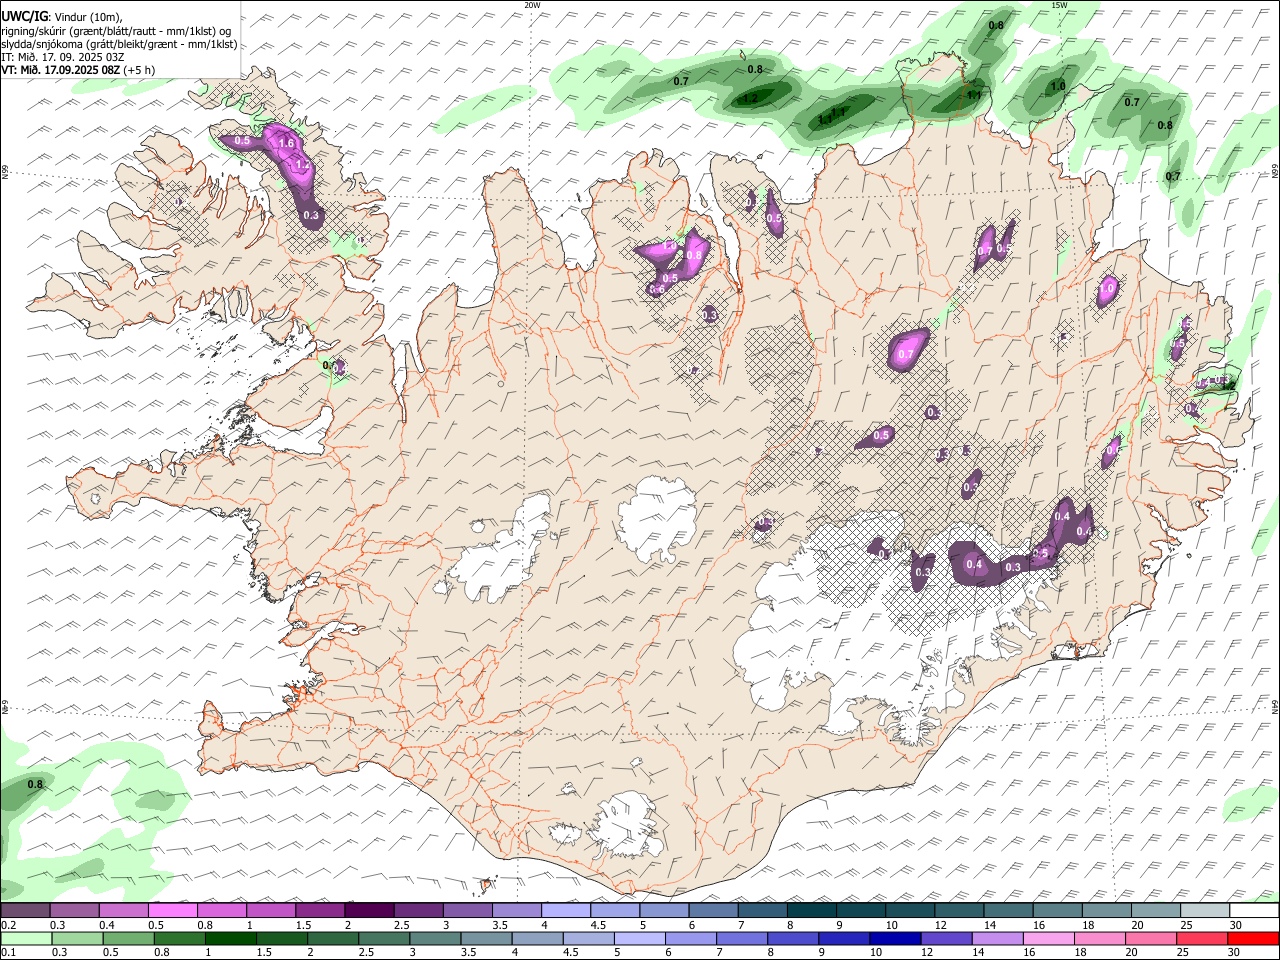Click the green '1.0' rain value in the northeast
The width and height of the screenshot is (1280, 960).
pos(1058,86)
